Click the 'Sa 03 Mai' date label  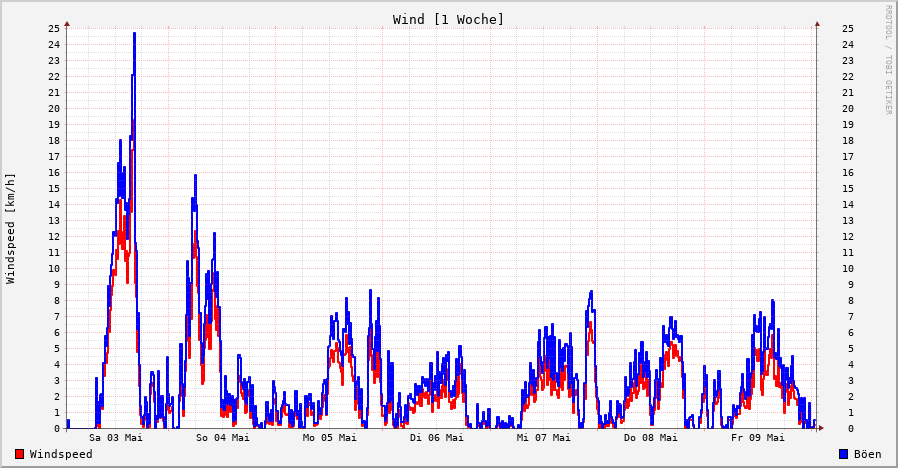tap(116, 438)
